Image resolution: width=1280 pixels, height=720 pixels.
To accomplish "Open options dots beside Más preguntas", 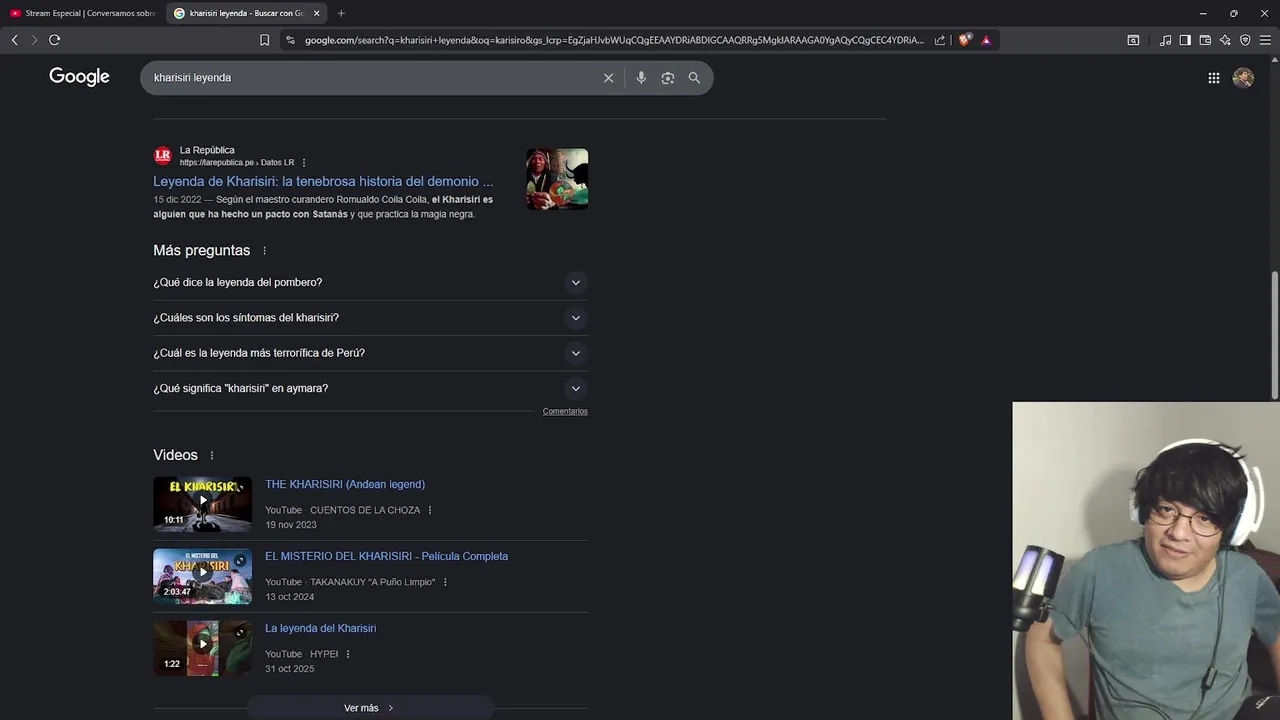I will tap(264, 251).
